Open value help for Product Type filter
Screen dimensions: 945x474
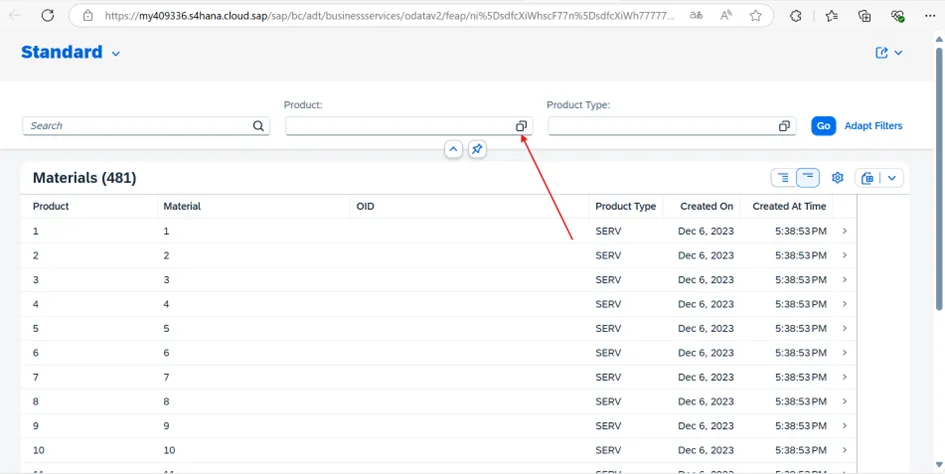point(784,126)
